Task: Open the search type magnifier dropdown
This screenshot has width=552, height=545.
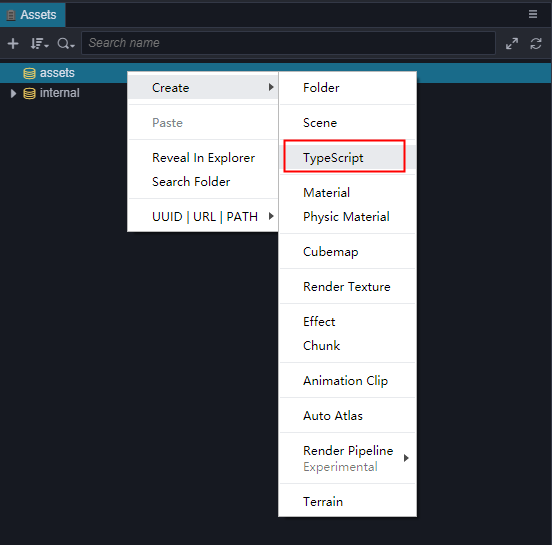Action: pyautogui.click(x=66, y=44)
